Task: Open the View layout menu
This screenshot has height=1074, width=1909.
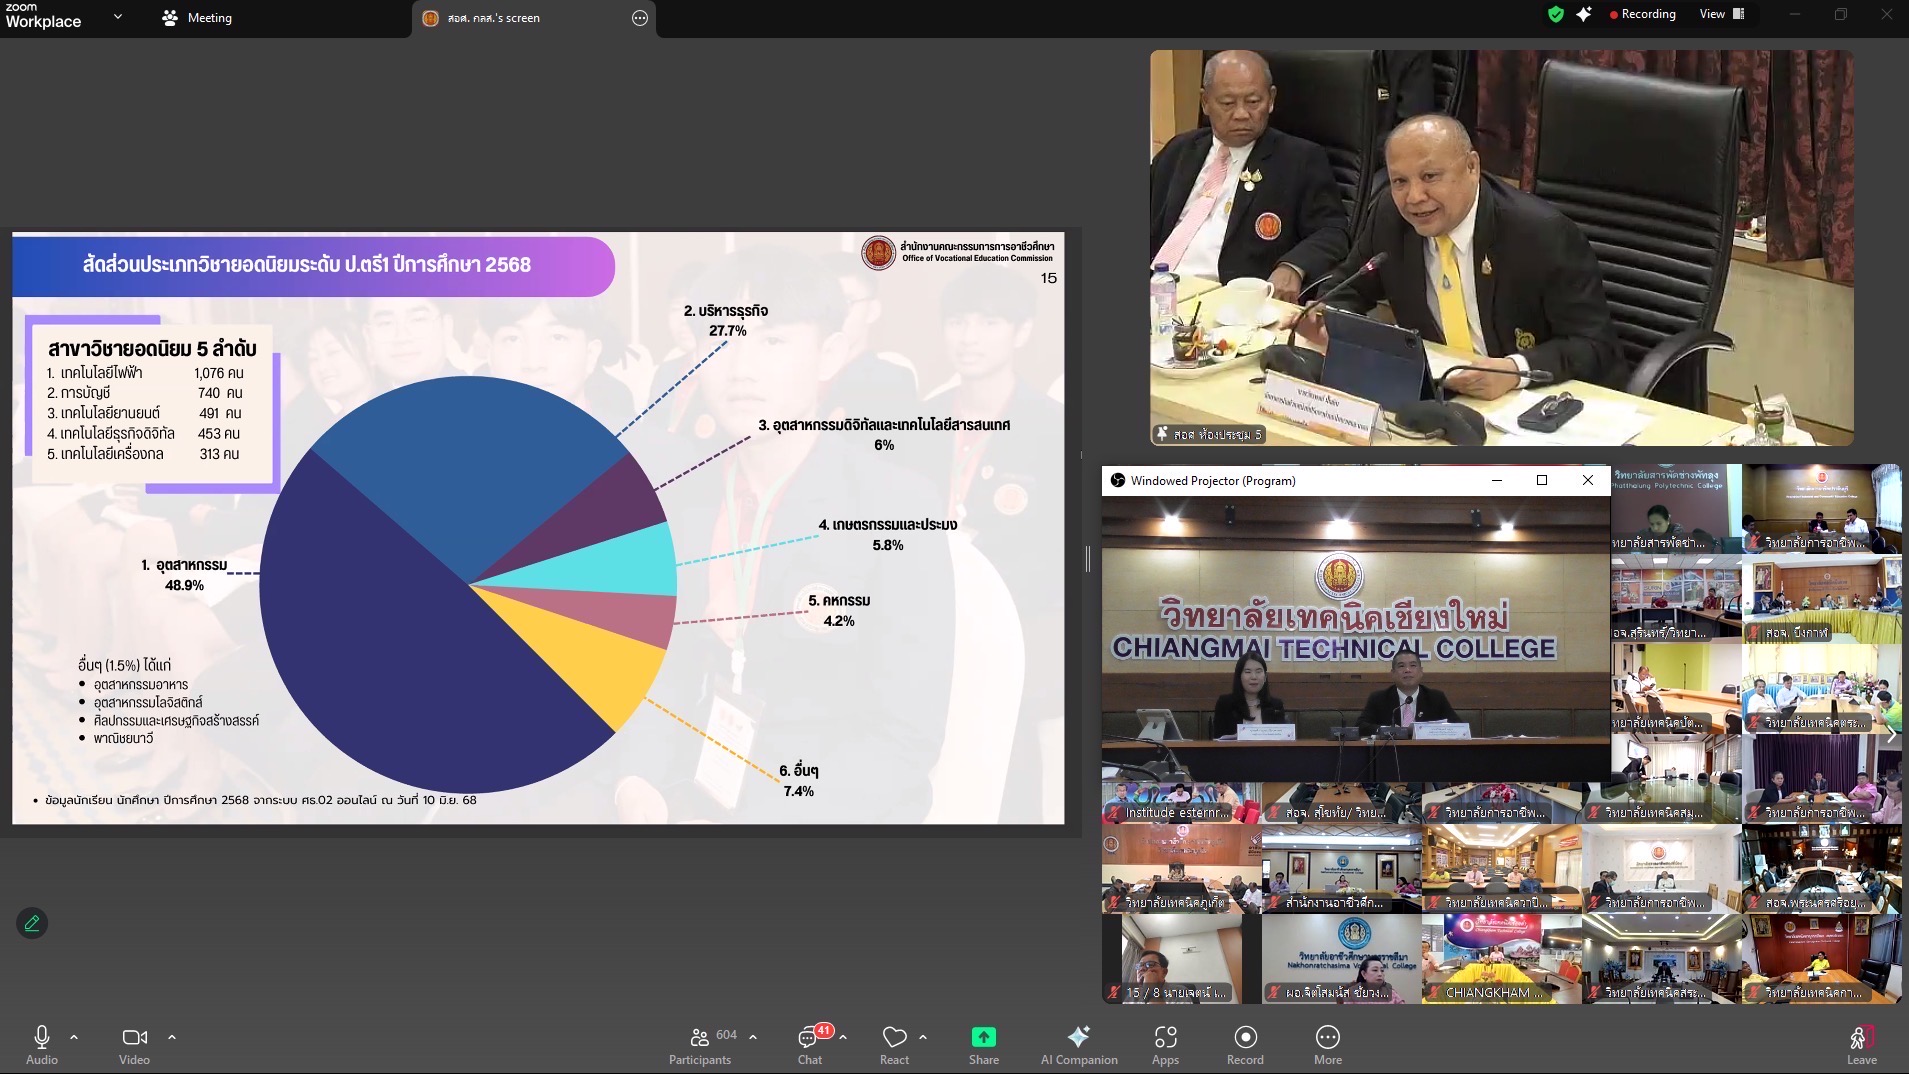Action: 1721,14
